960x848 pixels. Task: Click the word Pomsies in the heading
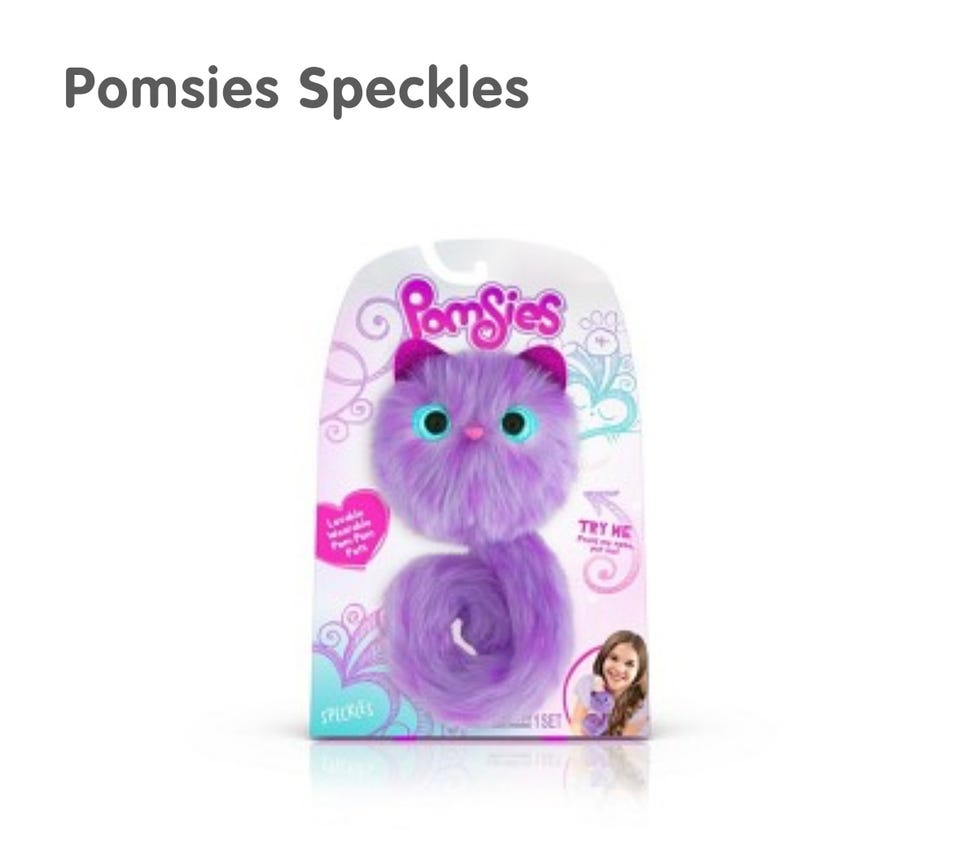coord(171,88)
